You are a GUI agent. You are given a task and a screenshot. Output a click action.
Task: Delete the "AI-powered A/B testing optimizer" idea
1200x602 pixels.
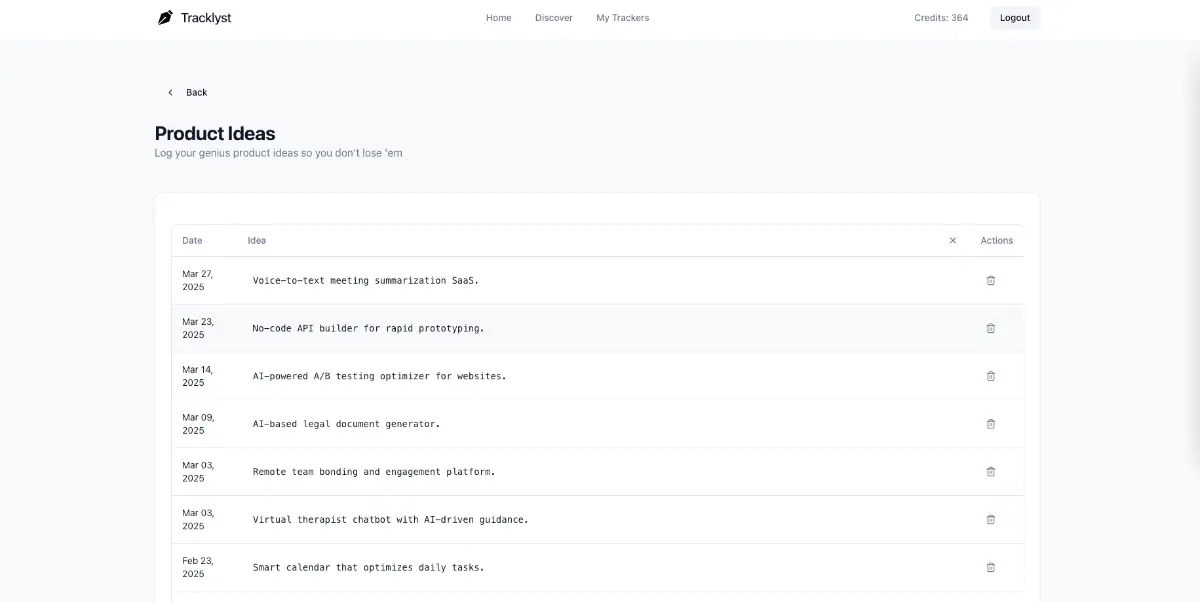[x=991, y=376]
